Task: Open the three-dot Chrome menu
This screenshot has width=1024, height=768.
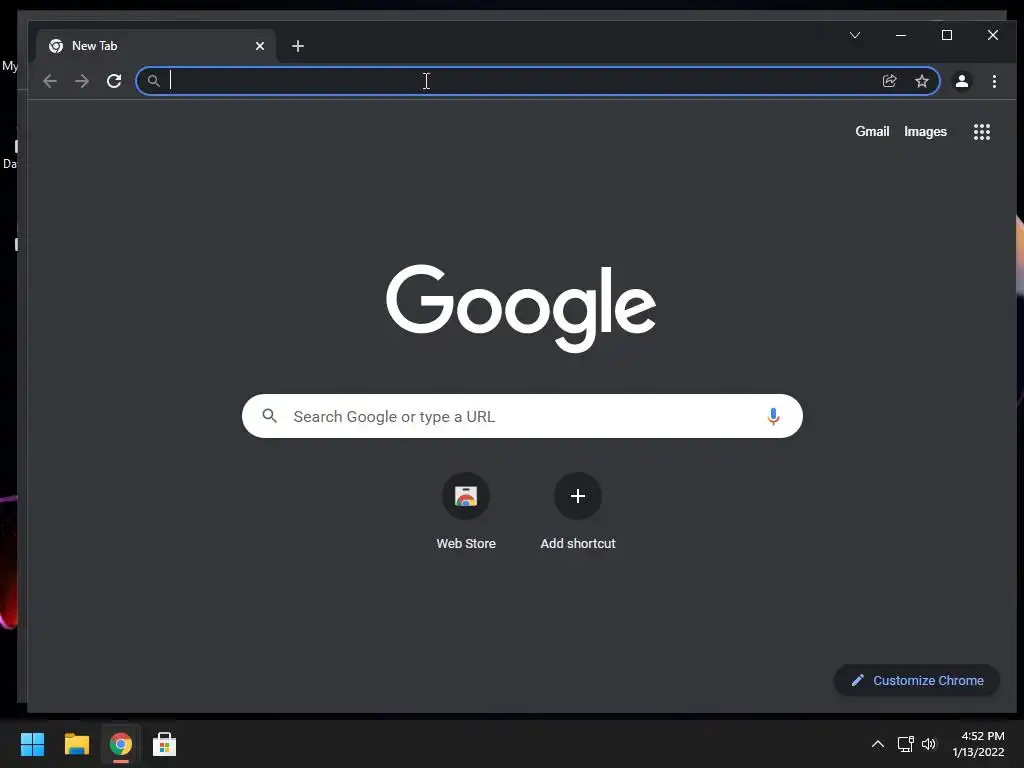Action: tap(994, 81)
